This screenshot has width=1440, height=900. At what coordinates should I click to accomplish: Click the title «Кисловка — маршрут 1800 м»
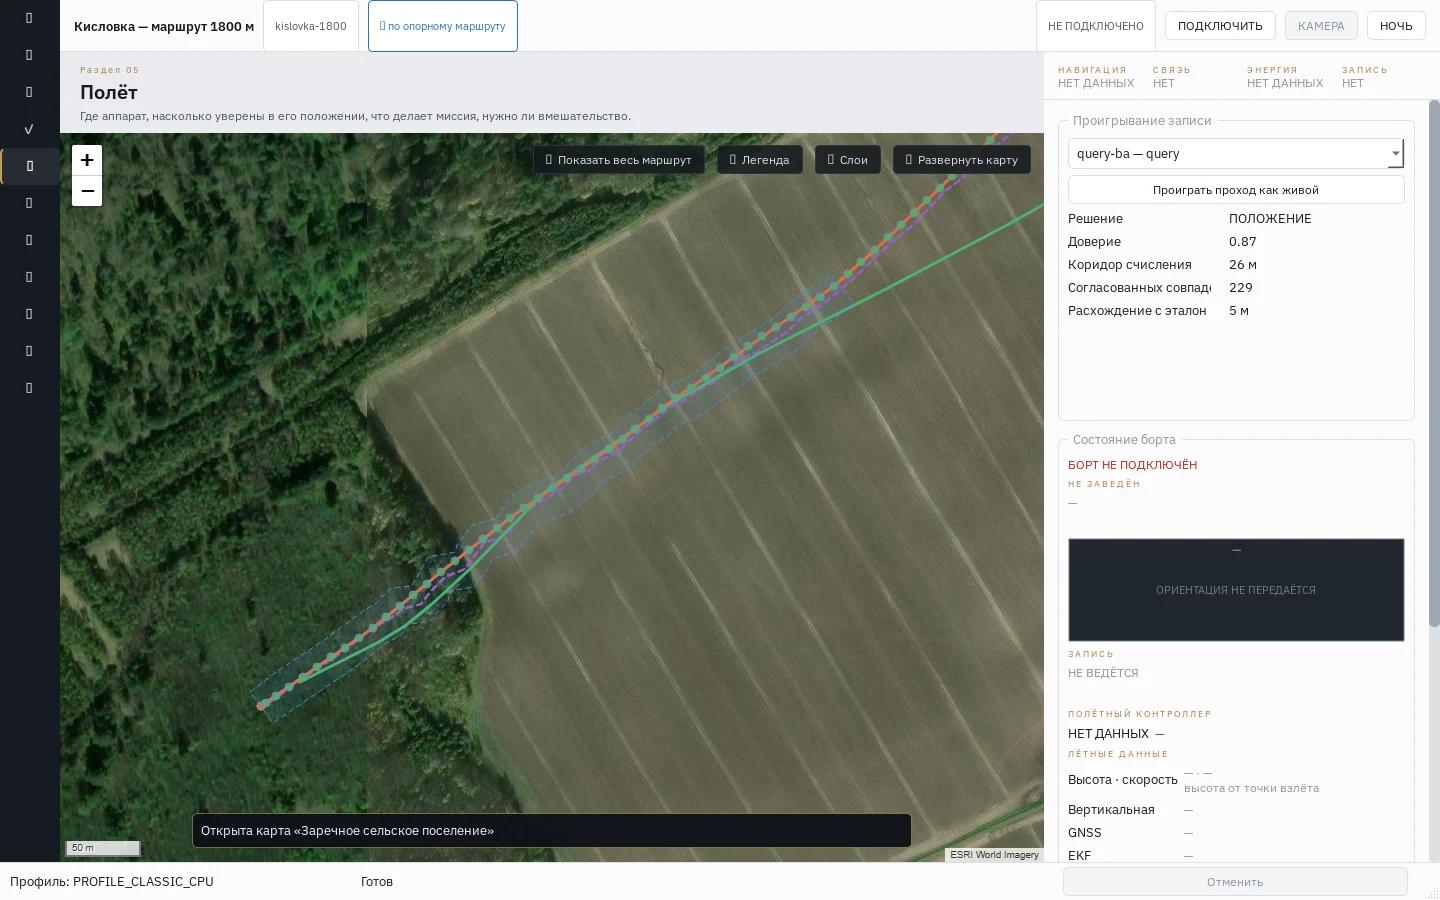click(x=164, y=27)
